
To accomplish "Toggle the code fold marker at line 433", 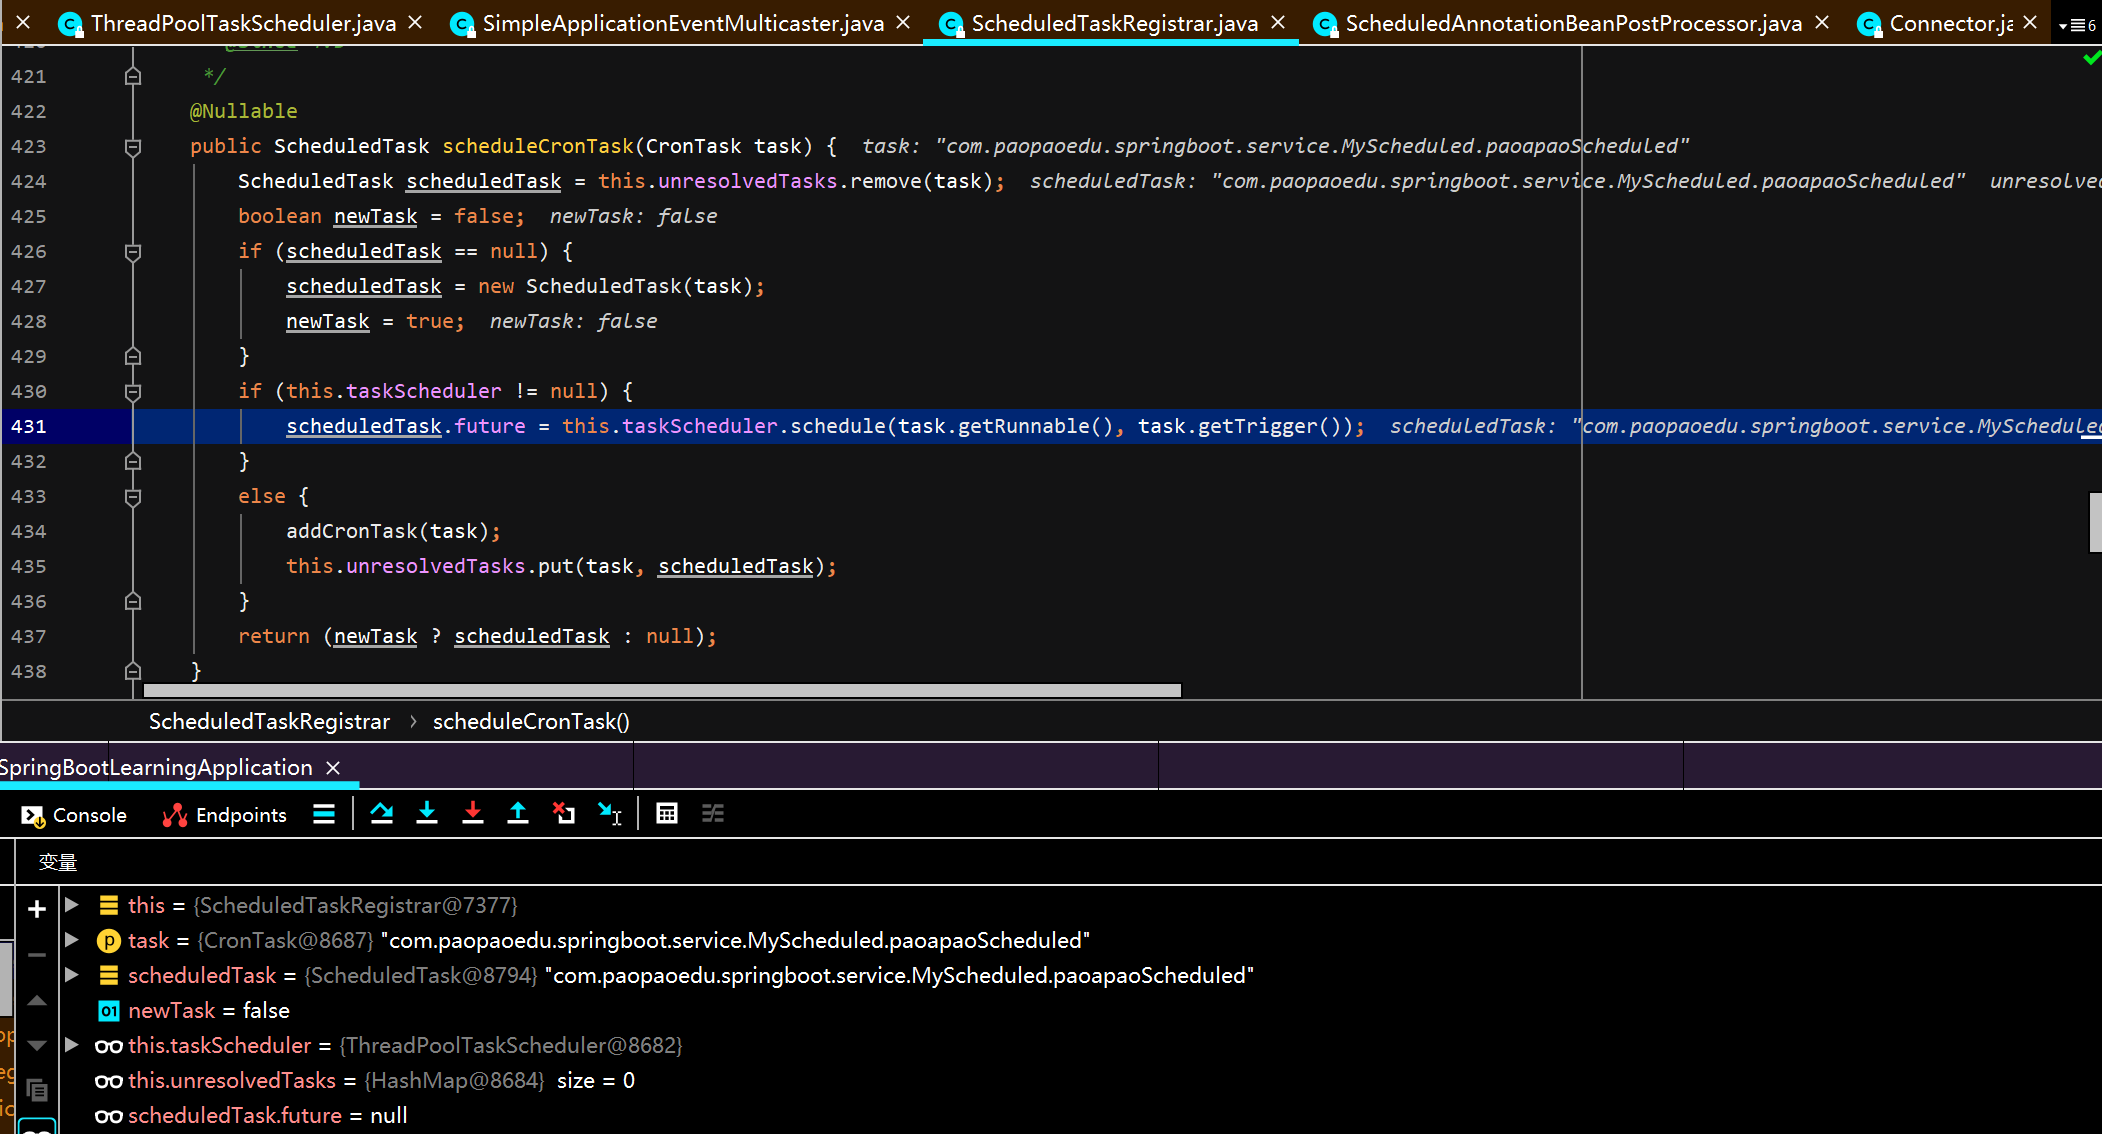I will [x=133, y=497].
